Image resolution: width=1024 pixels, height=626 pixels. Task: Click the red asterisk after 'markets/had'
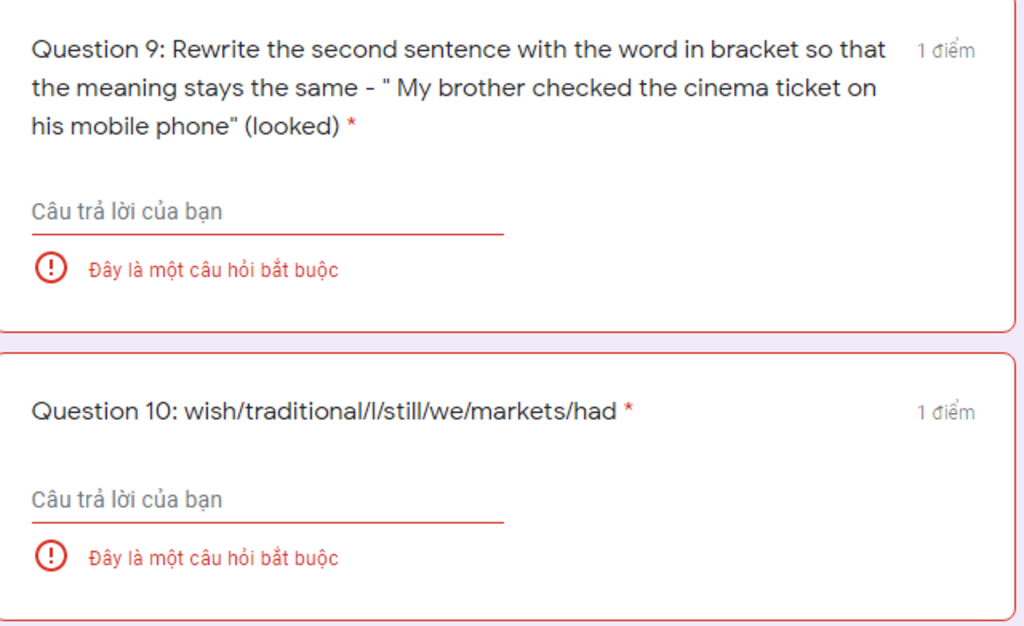click(x=628, y=408)
